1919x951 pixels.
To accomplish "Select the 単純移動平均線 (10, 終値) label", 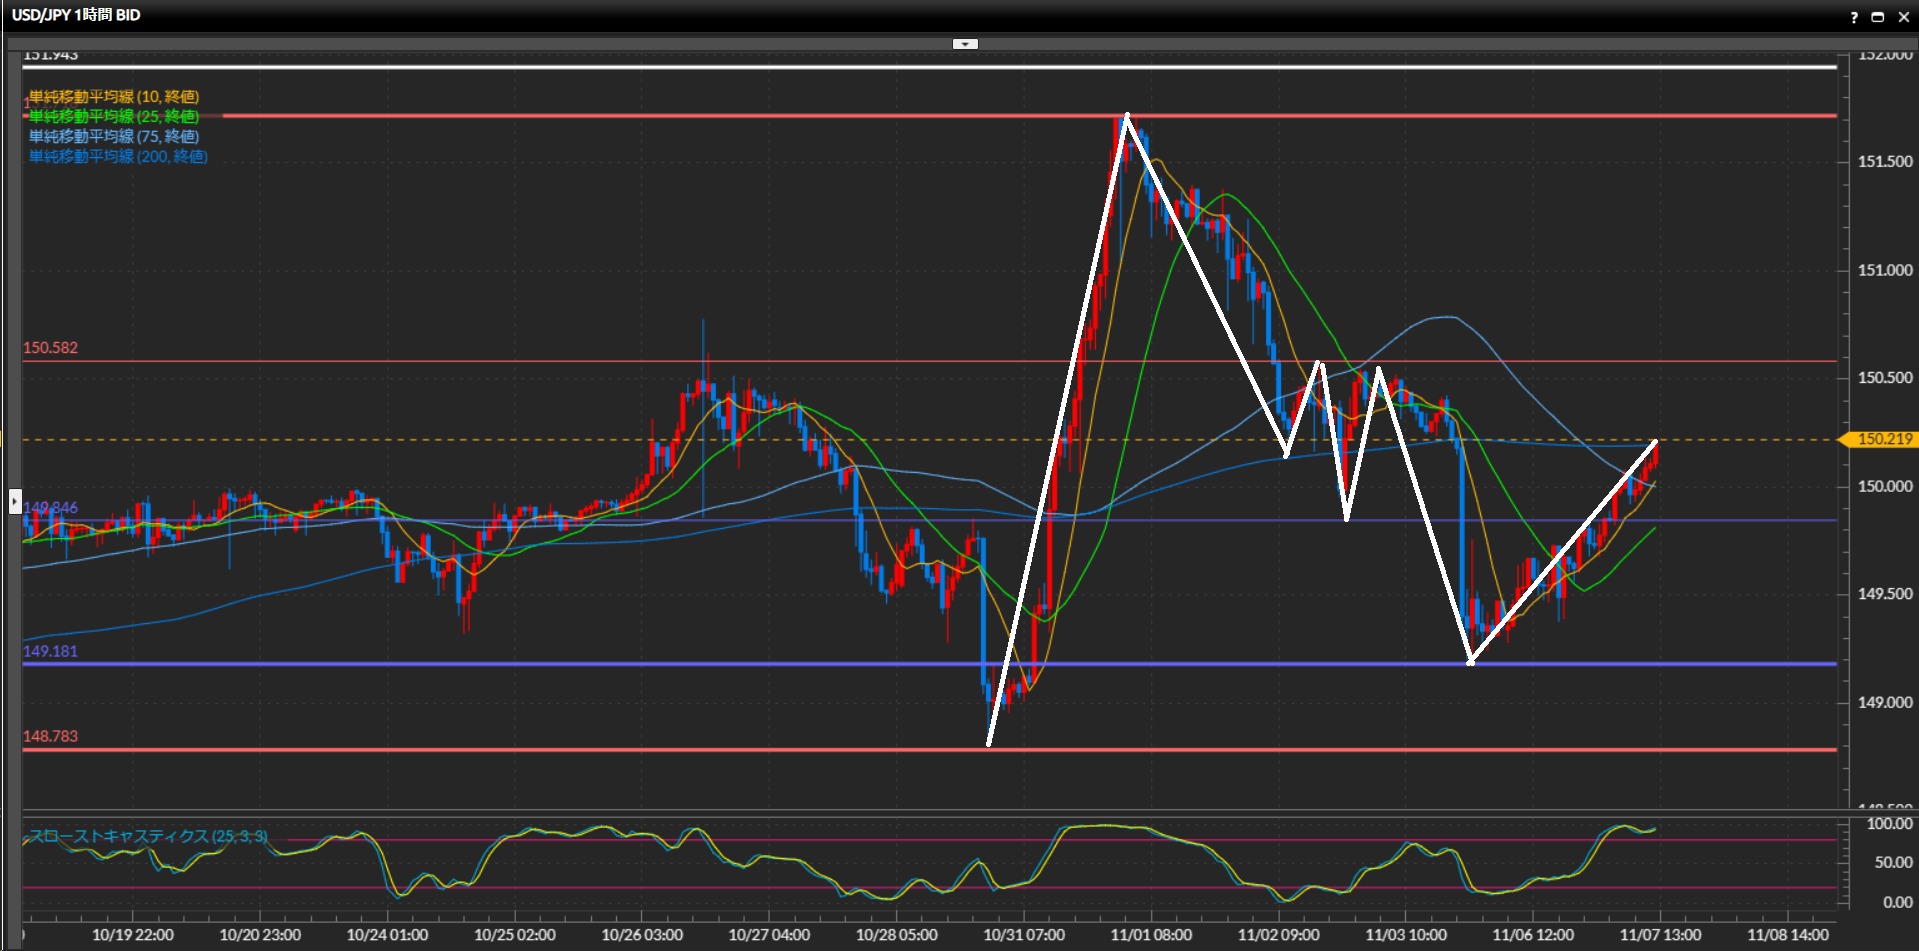I will click(114, 97).
